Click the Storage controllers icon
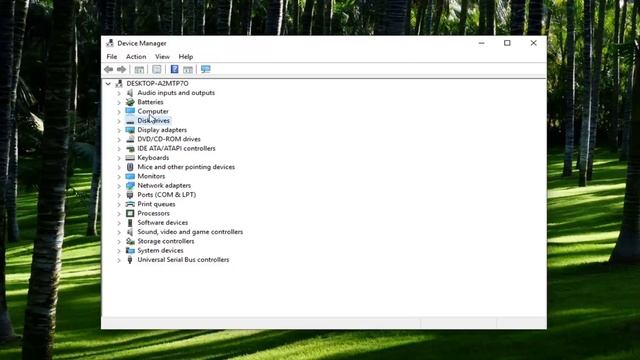640x360 pixels. [130, 241]
